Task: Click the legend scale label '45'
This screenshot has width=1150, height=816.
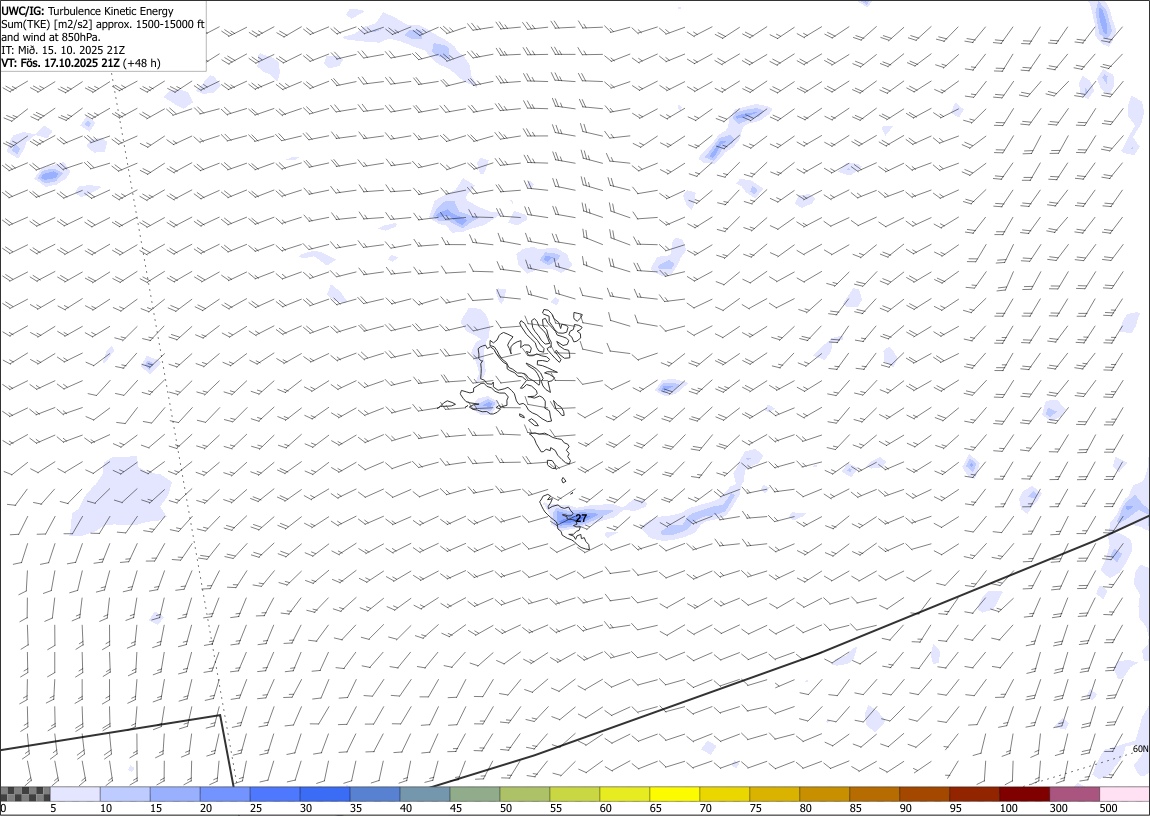Action: click(x=455, y=808)
